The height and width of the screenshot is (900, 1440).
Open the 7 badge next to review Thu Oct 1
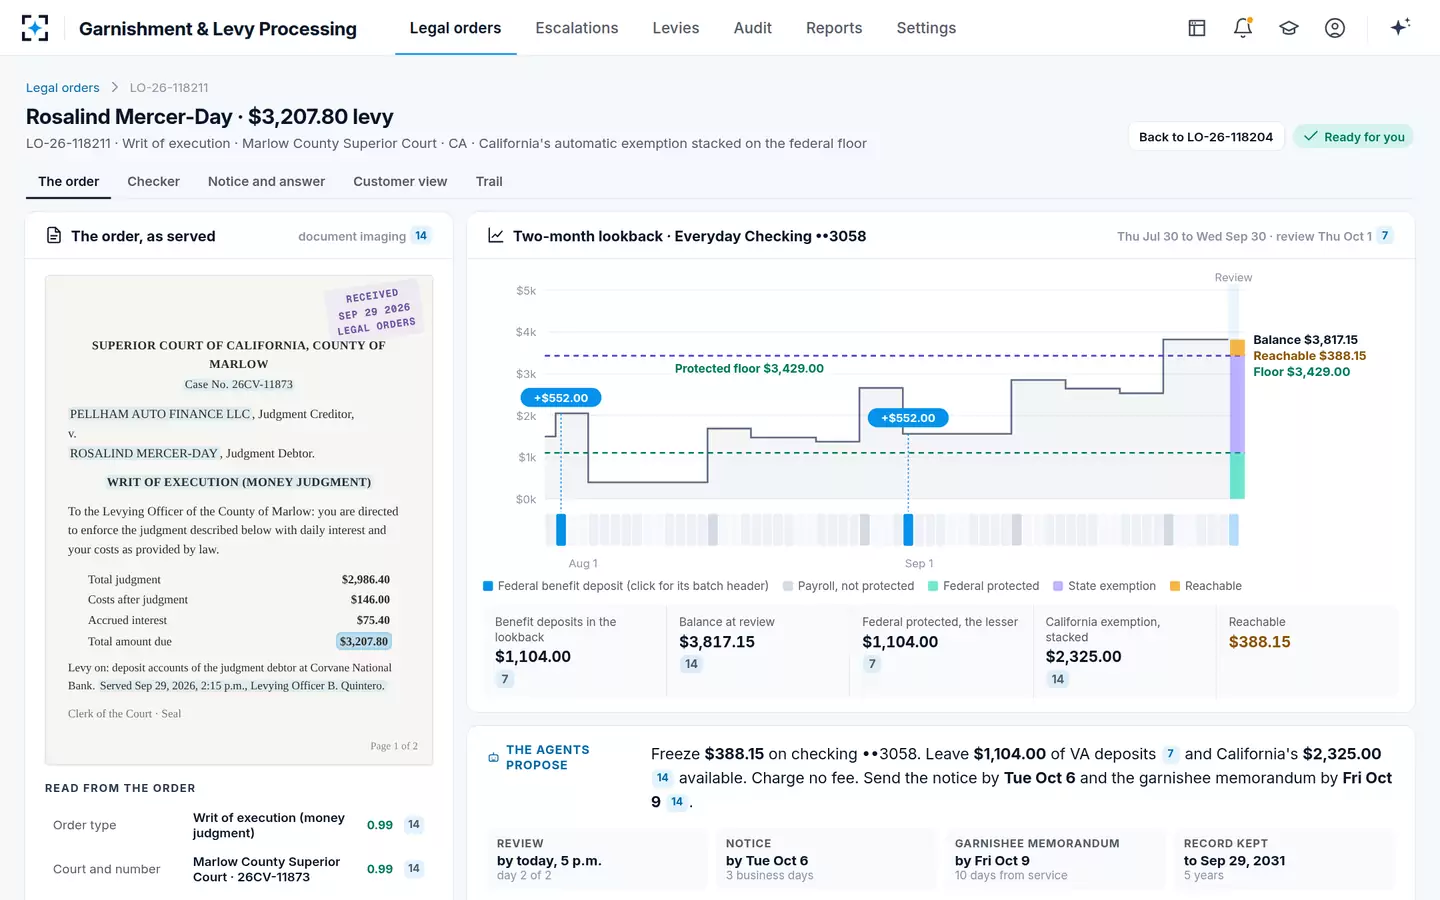1385,236
